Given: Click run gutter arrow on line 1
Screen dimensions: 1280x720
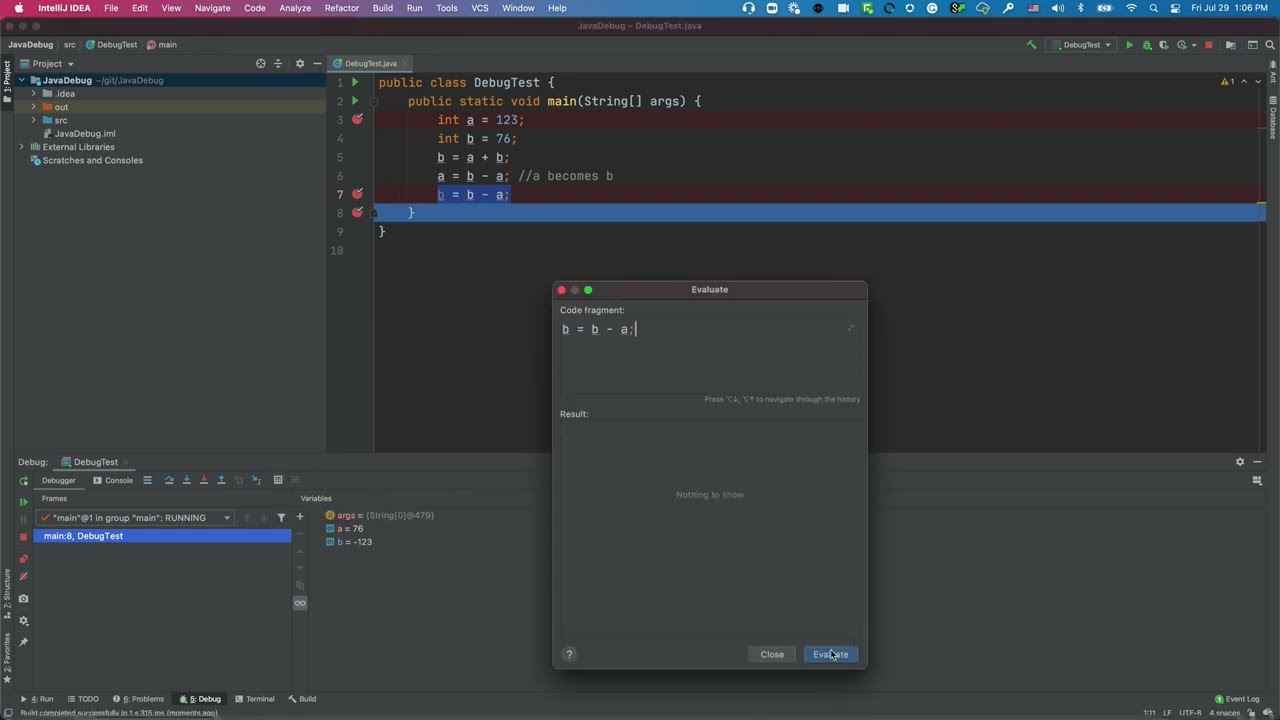Looking at the screenshot, I should (355, 83).
